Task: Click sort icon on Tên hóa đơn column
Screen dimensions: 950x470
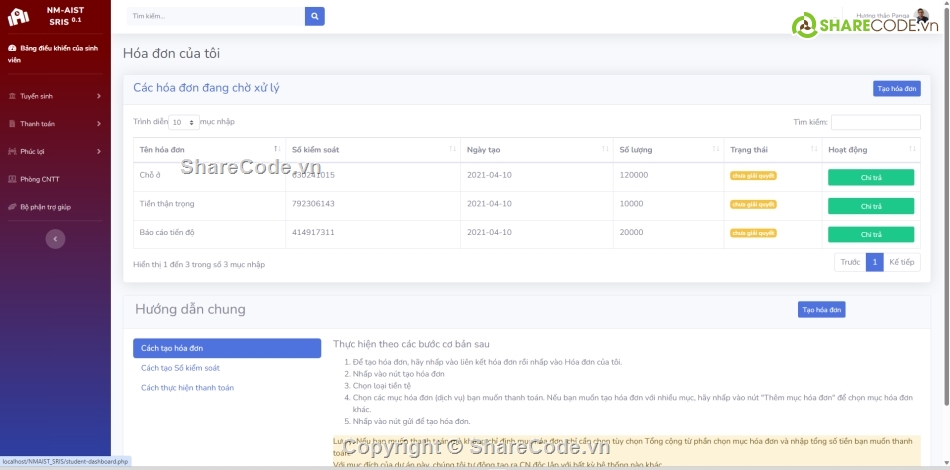Action: [276, 149]
